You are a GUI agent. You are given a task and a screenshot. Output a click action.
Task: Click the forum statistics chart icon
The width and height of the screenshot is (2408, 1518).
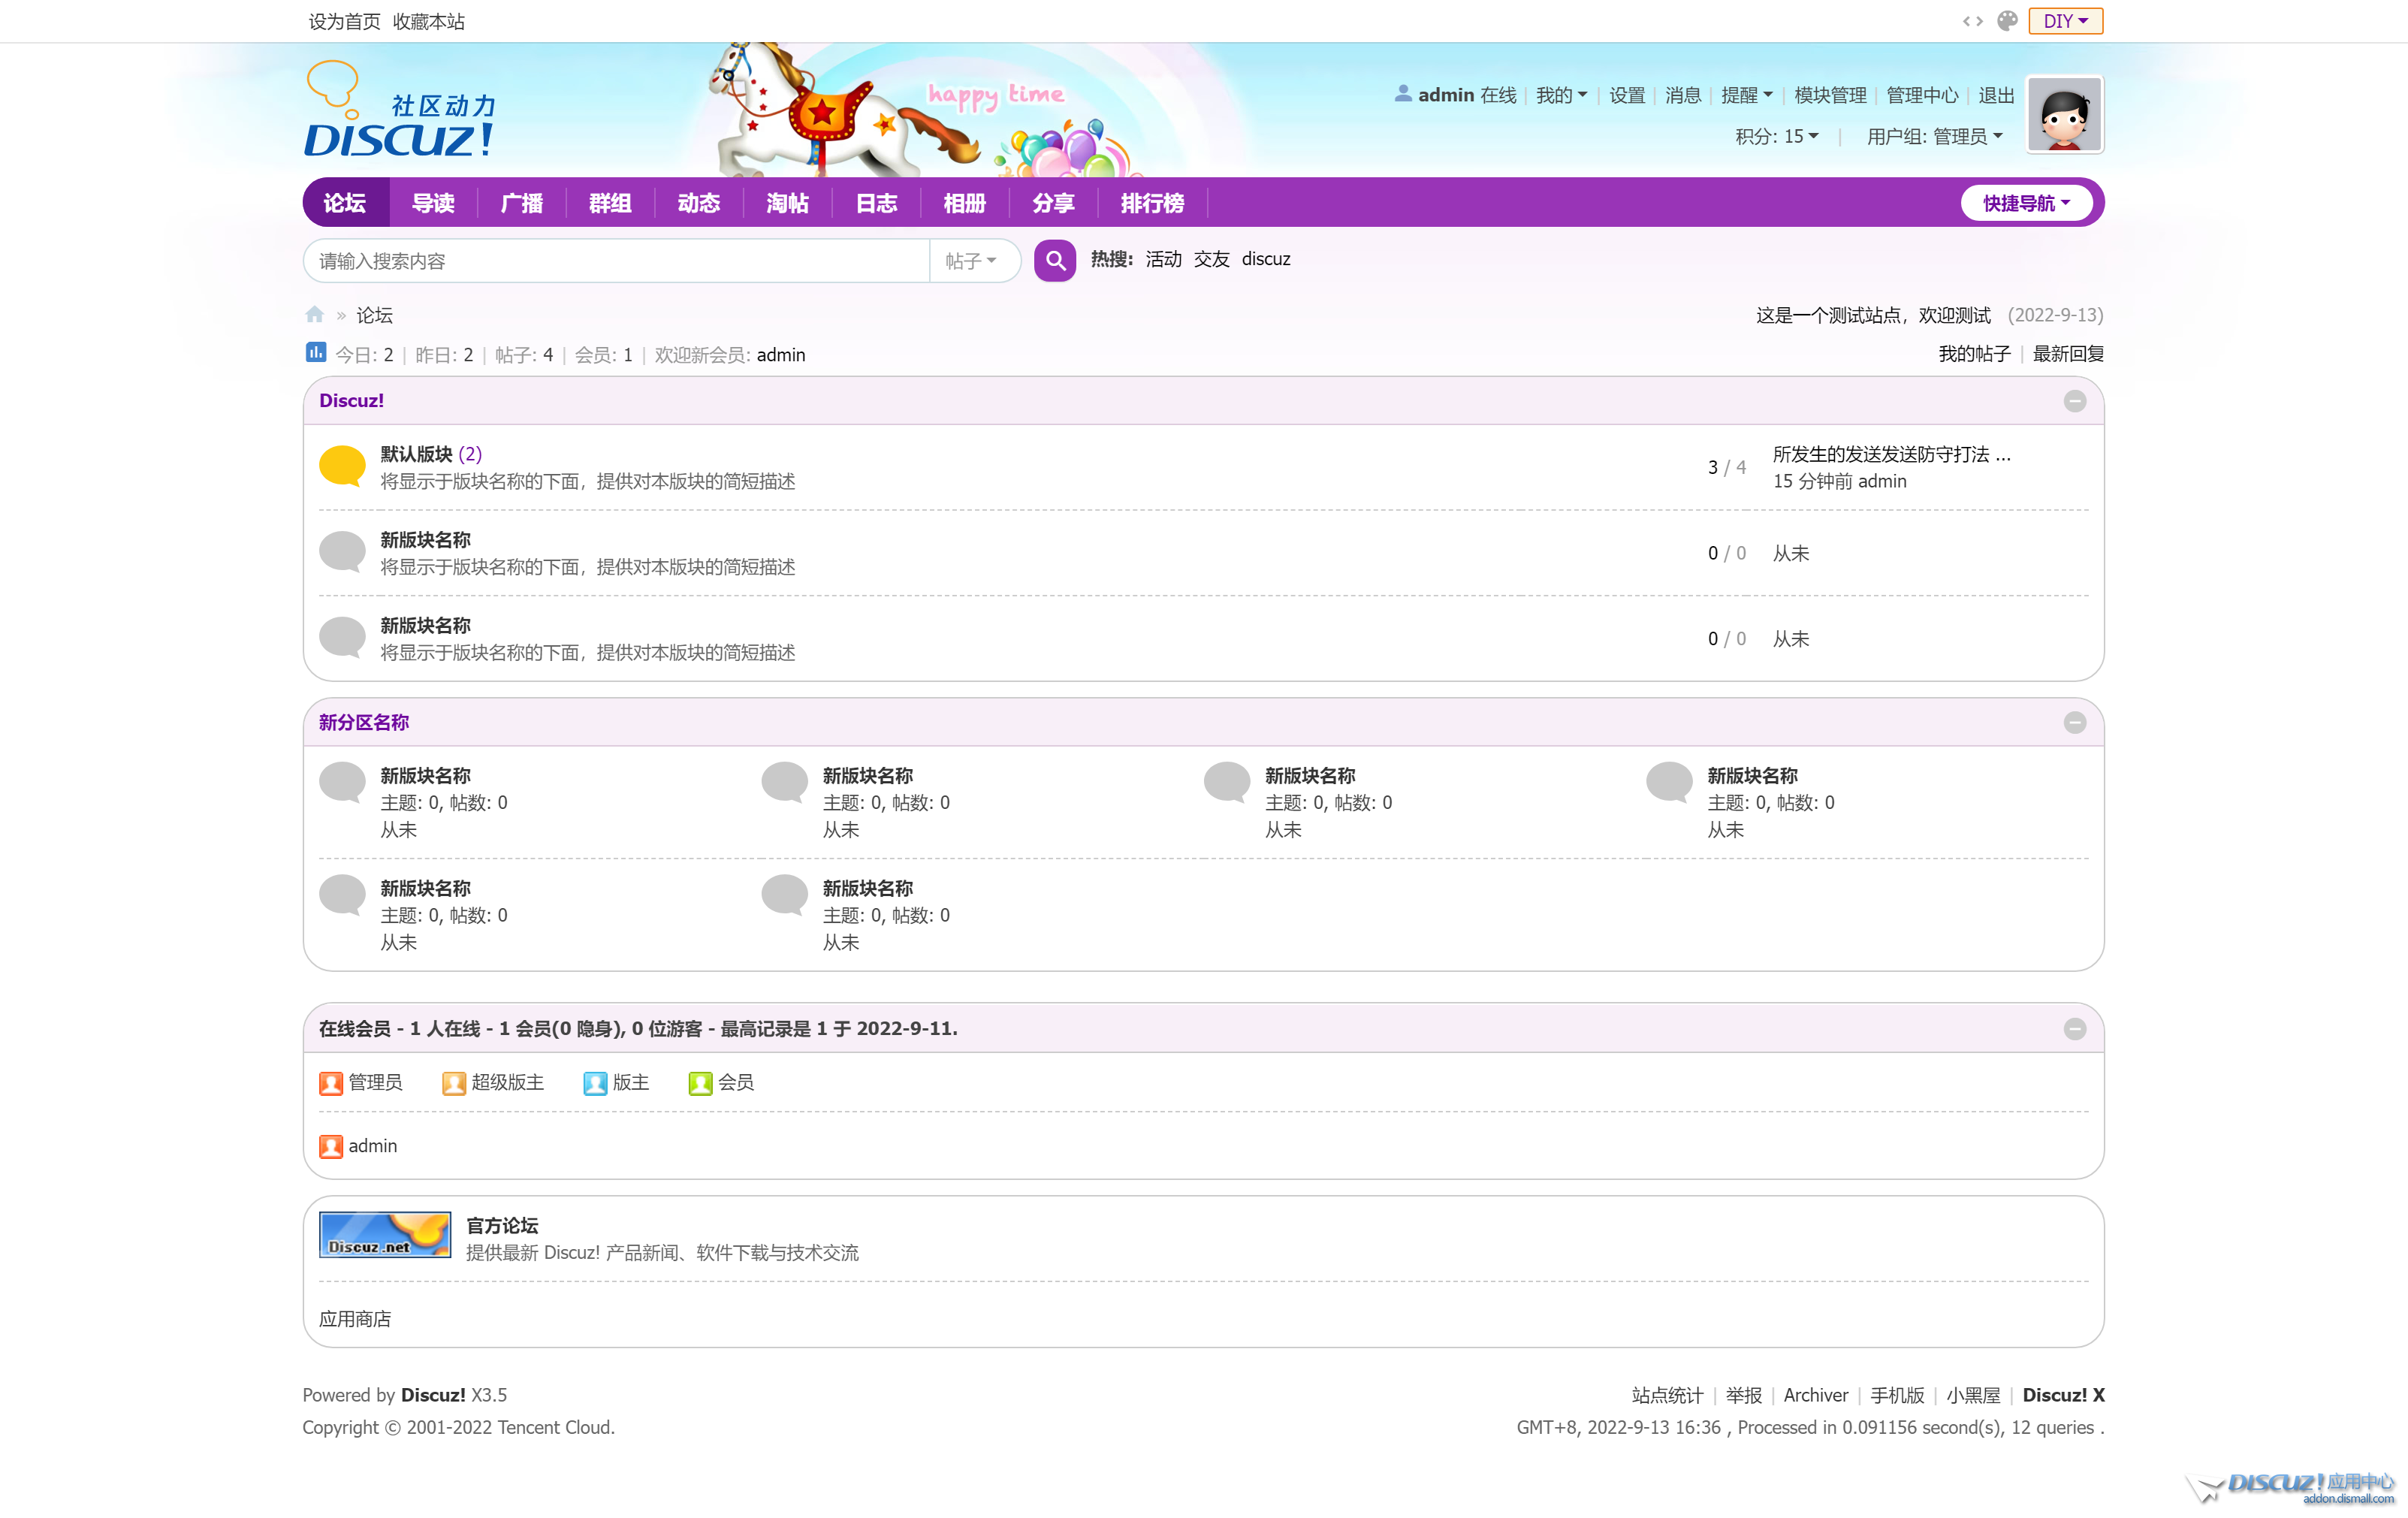tap(315, 353)
